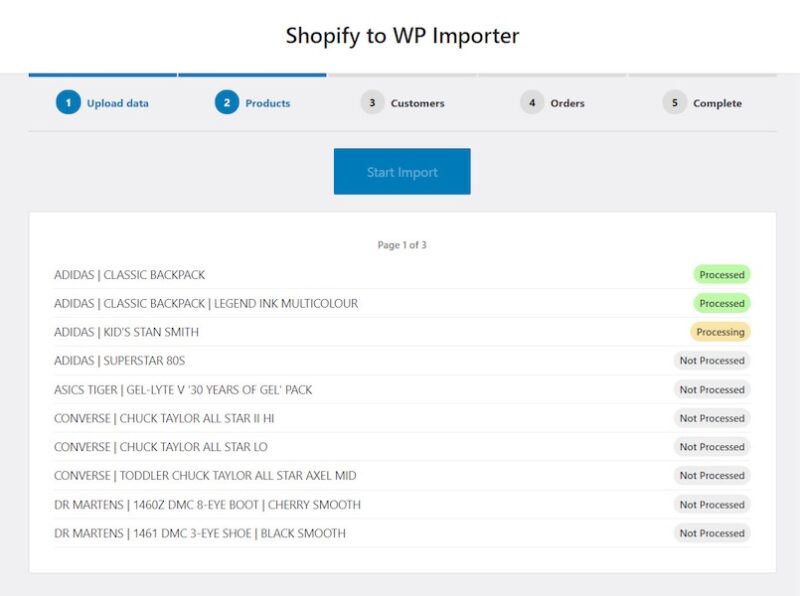Select the Customers step circle icon

372,103
